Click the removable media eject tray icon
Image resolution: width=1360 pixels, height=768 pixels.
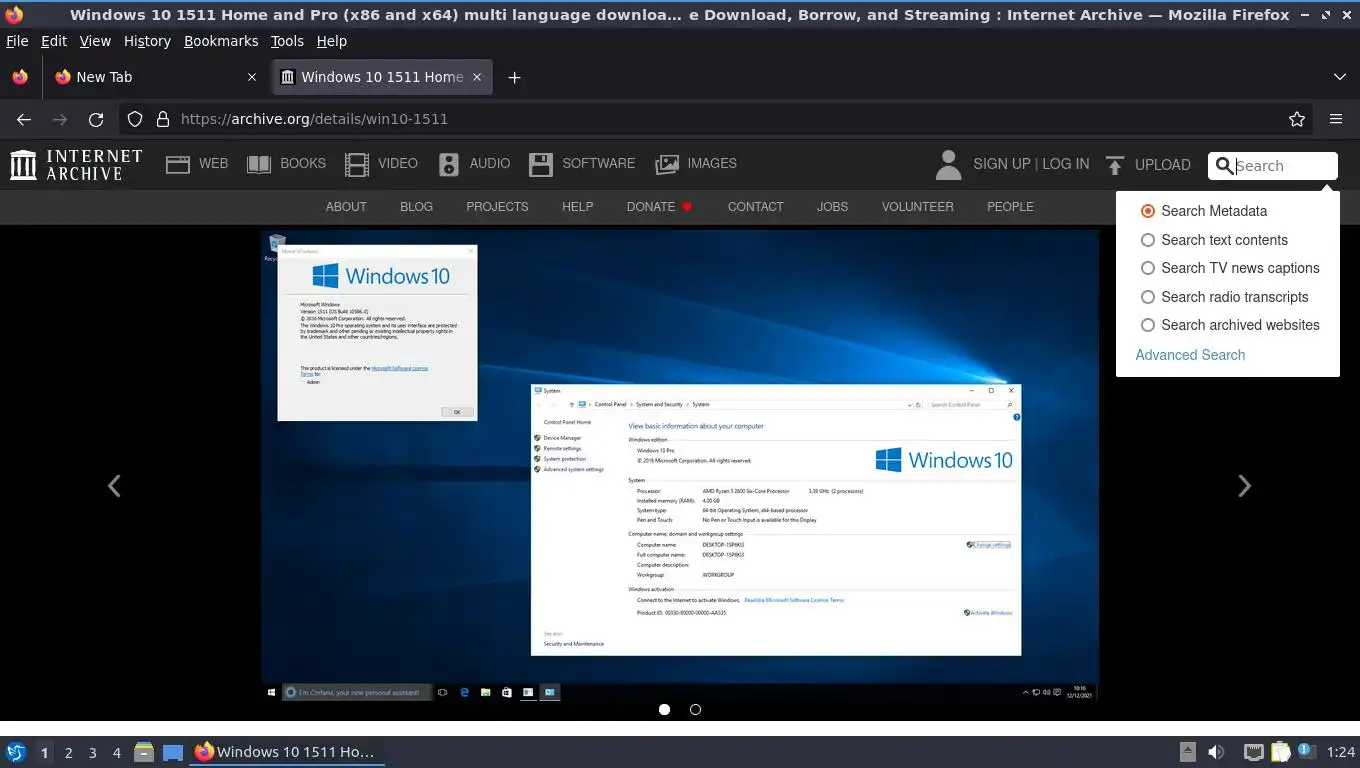pyautogui.click(x=1187, y=752)
